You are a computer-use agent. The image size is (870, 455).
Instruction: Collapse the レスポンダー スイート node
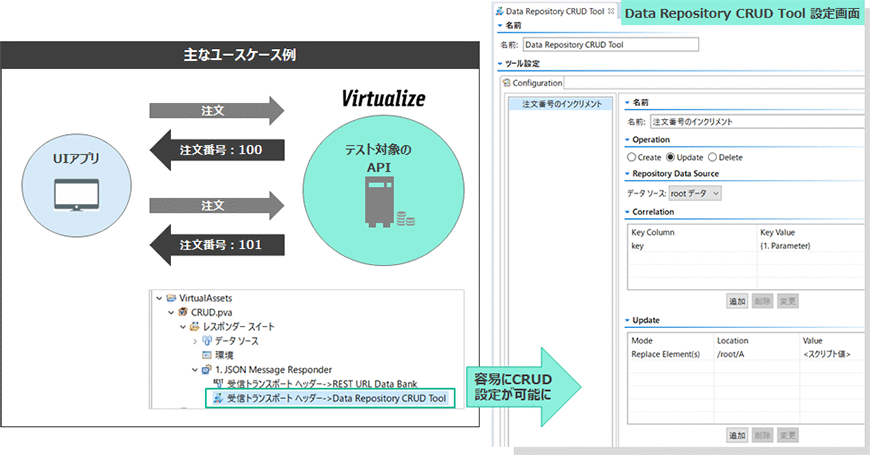point(183,327)
